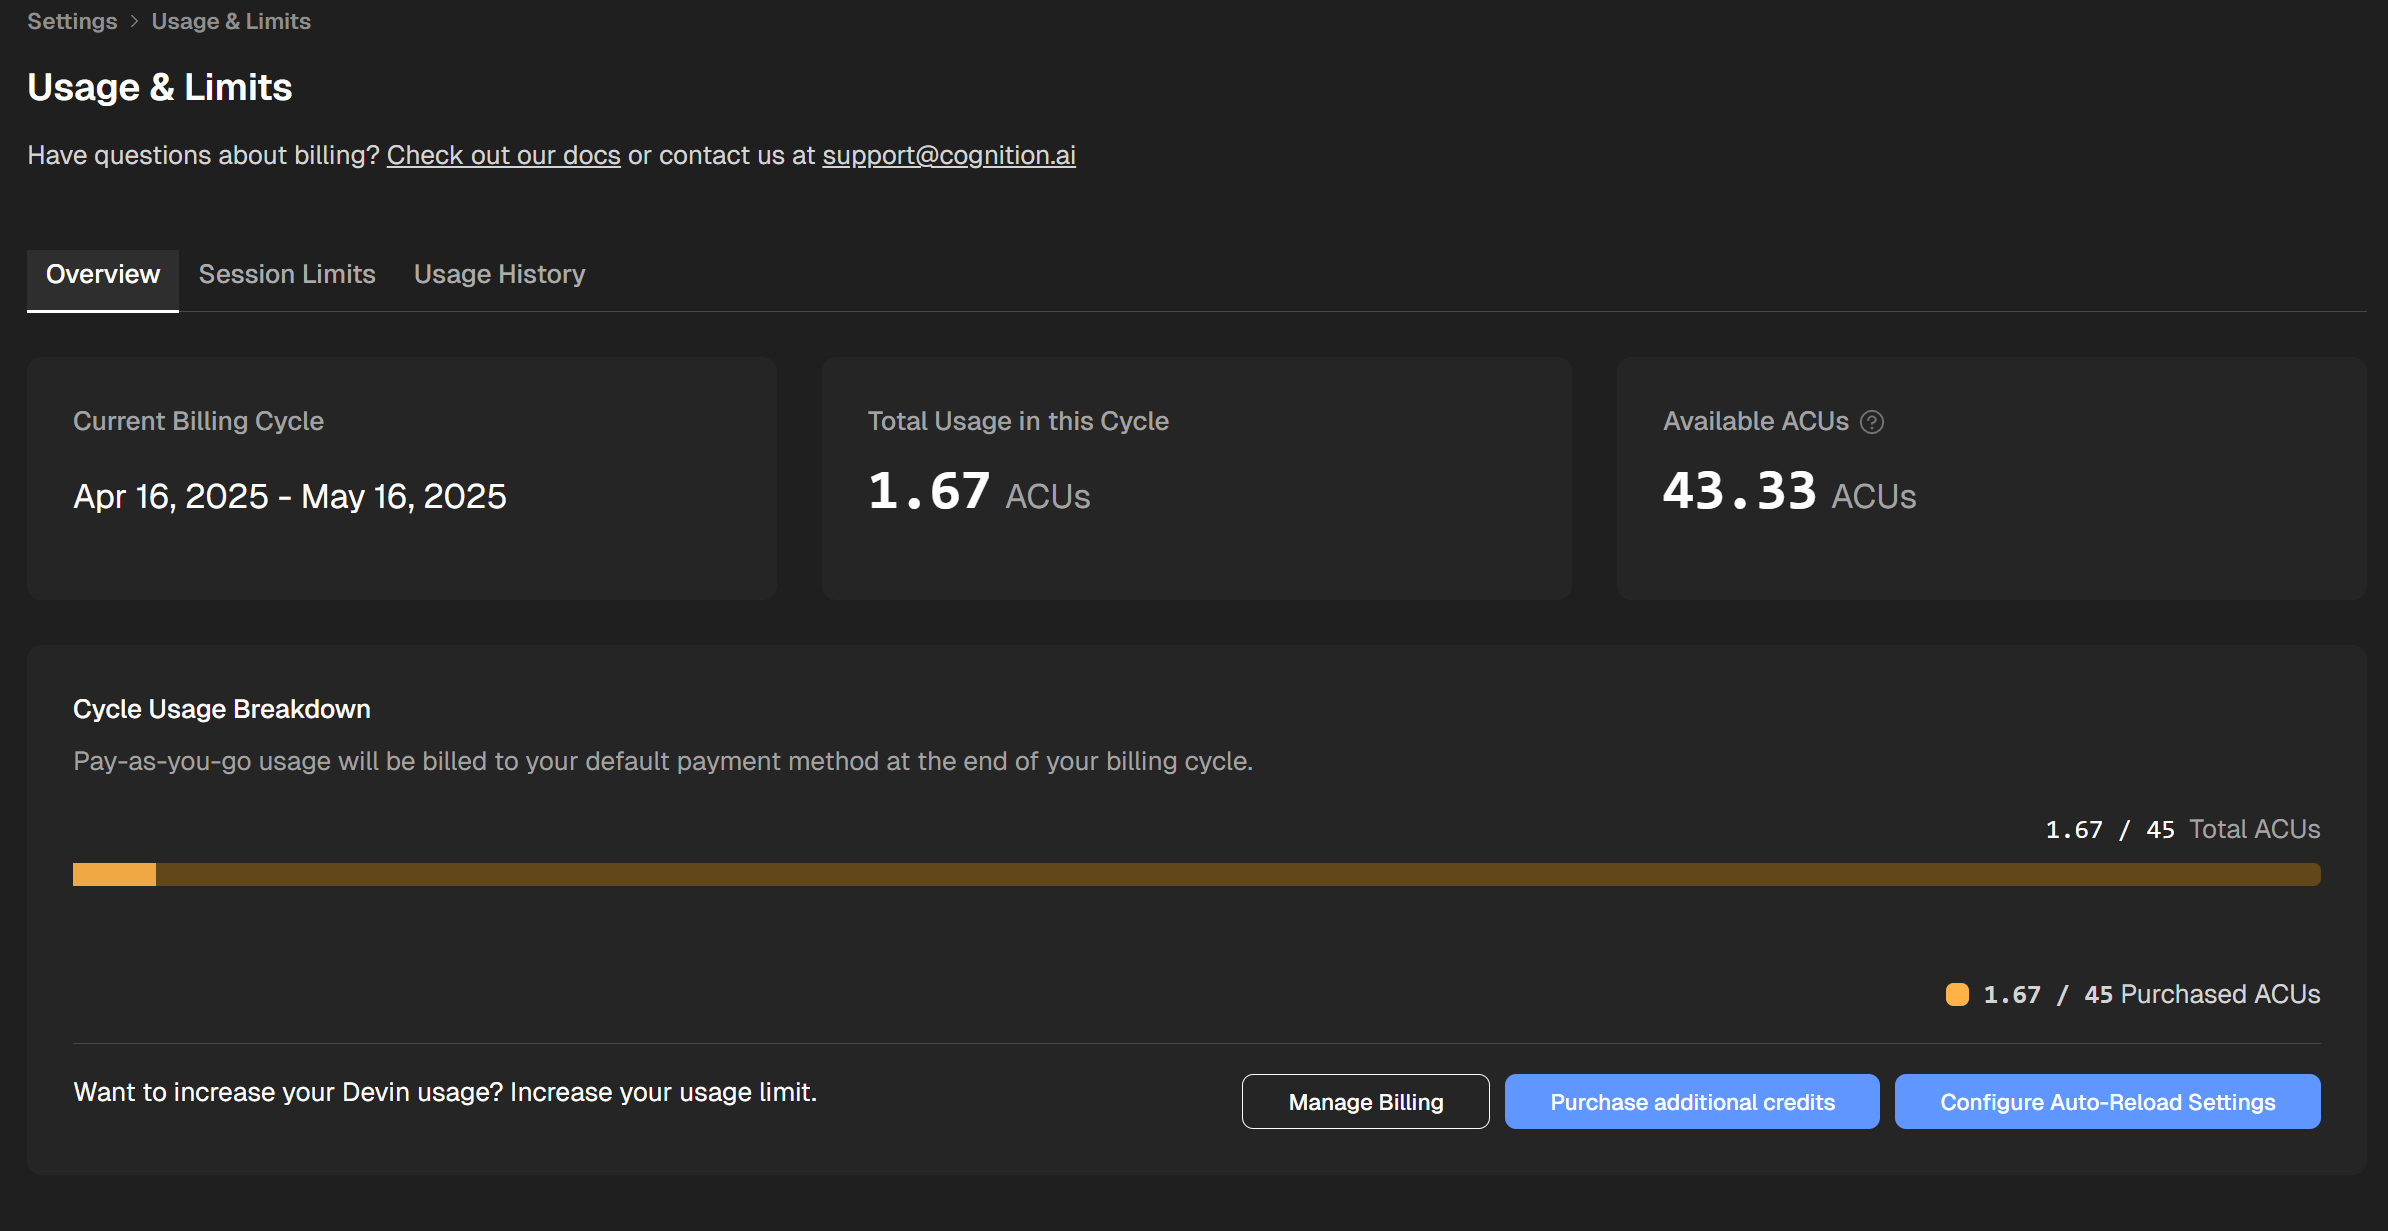Click the 1.67 / 45 Total ACUs label
The height and width of the screenshot is (1231, 2388).
pyautogui.click(x=2182, y=829)
